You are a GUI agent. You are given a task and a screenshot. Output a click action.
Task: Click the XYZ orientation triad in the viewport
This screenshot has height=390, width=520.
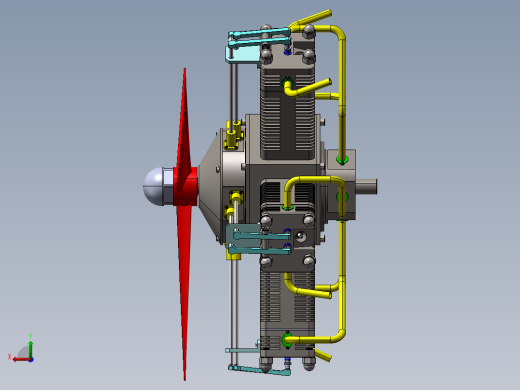point(21,348)
